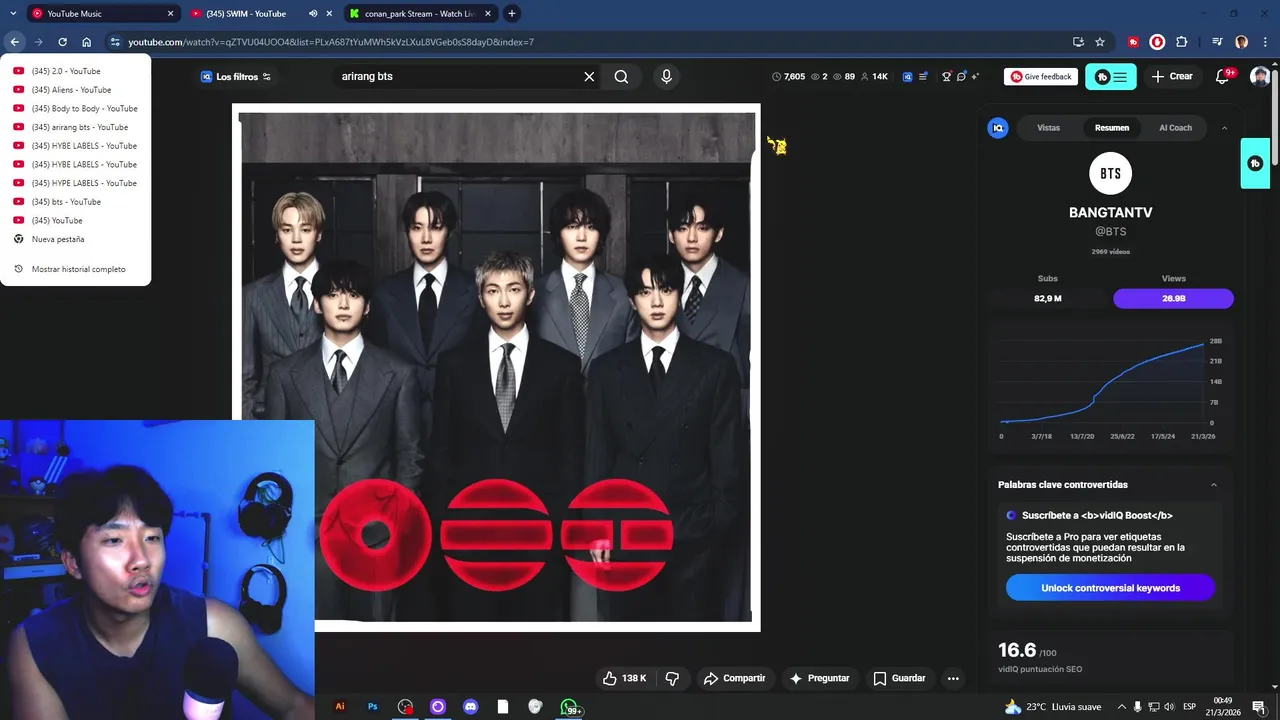
Task: Open a new browser tab with plus
Action: click(512, 14)
